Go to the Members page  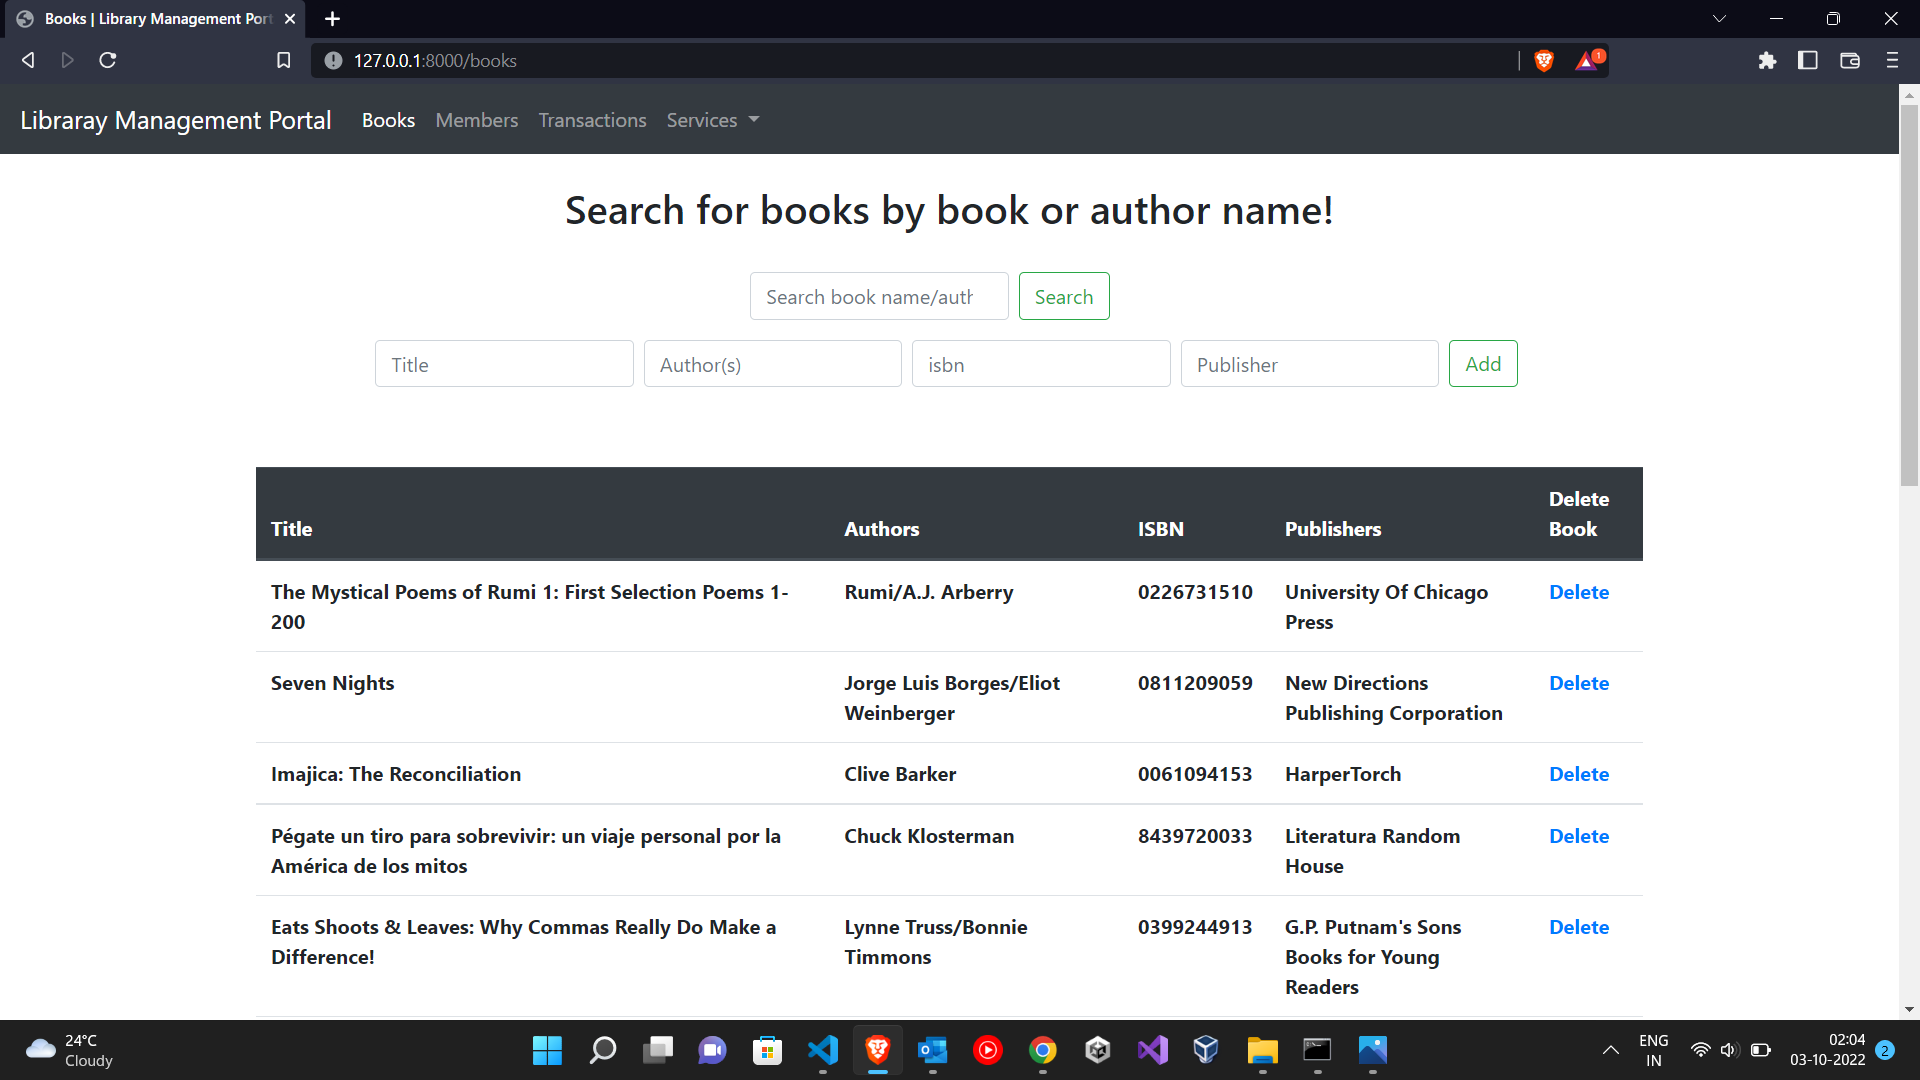477,120
